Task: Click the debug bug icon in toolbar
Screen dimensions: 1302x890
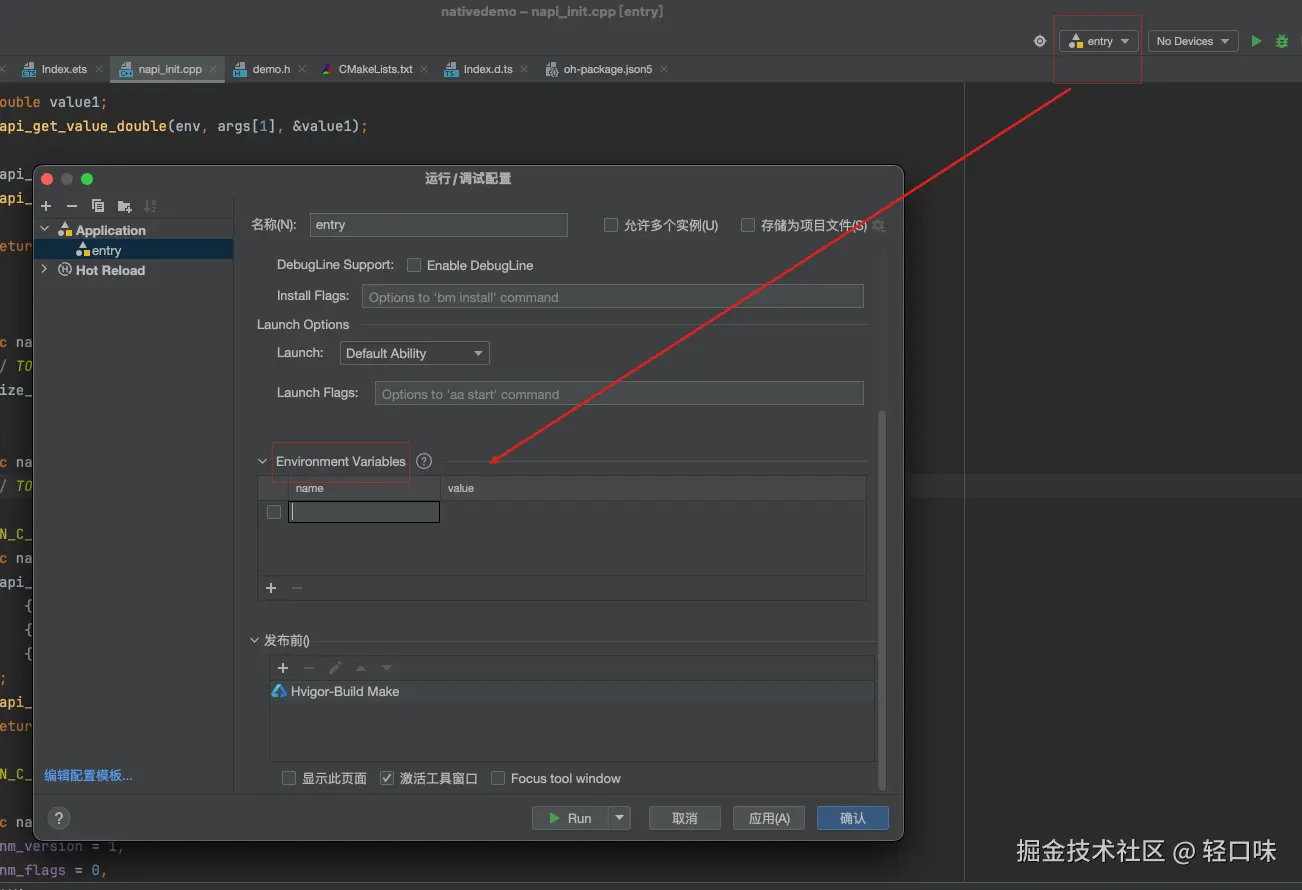Action: [x=1282, y=41]
